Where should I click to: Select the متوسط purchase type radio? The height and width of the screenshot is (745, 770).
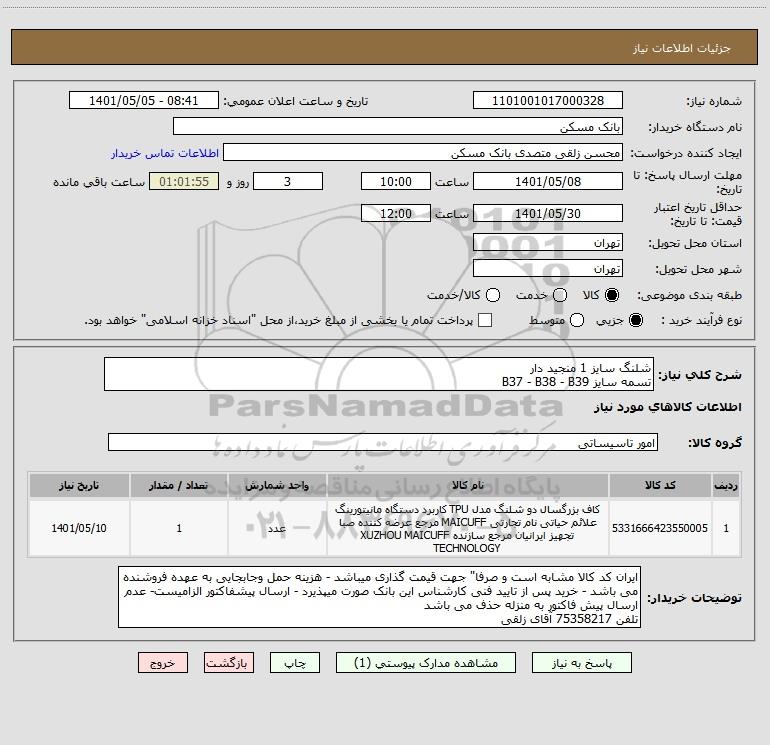(577, 320)
